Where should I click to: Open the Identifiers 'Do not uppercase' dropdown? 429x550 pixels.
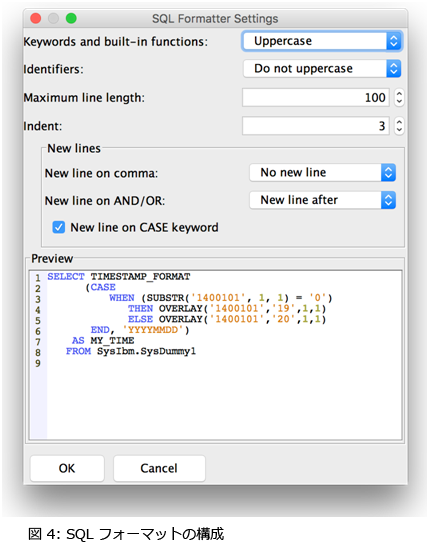click(322, 68)
